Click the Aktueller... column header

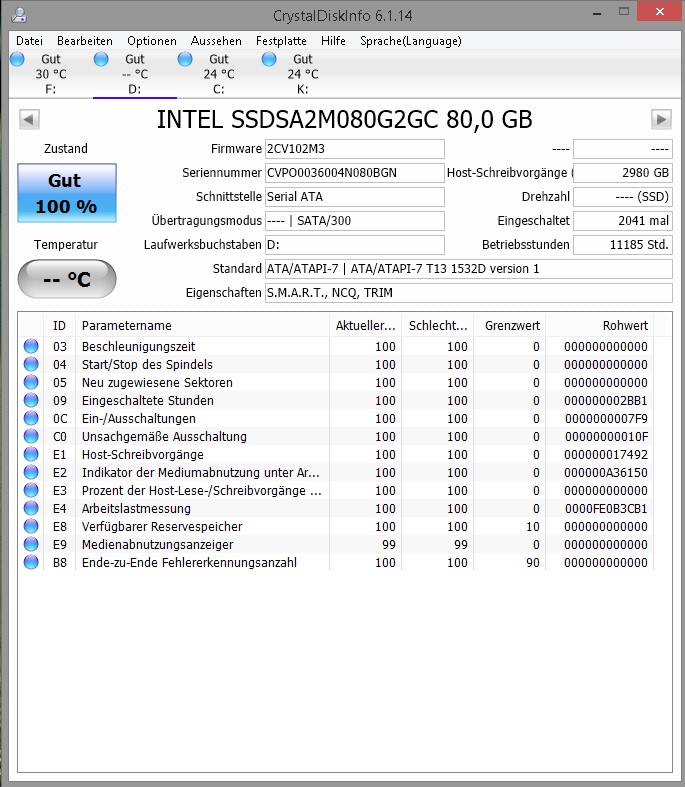tap(365, 326)
